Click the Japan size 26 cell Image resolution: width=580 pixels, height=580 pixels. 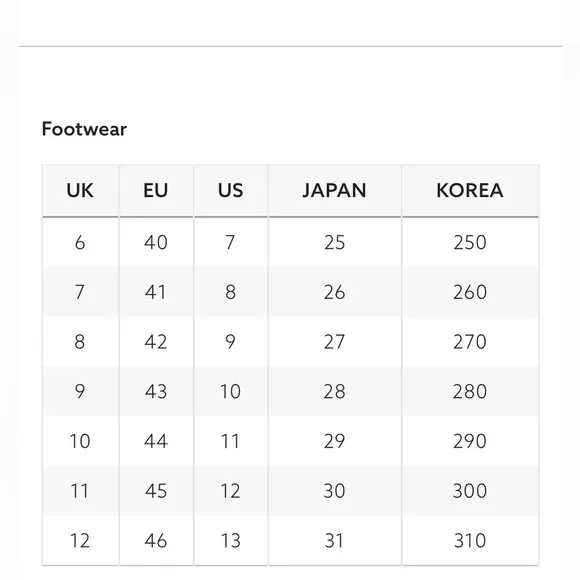(335, 292)
